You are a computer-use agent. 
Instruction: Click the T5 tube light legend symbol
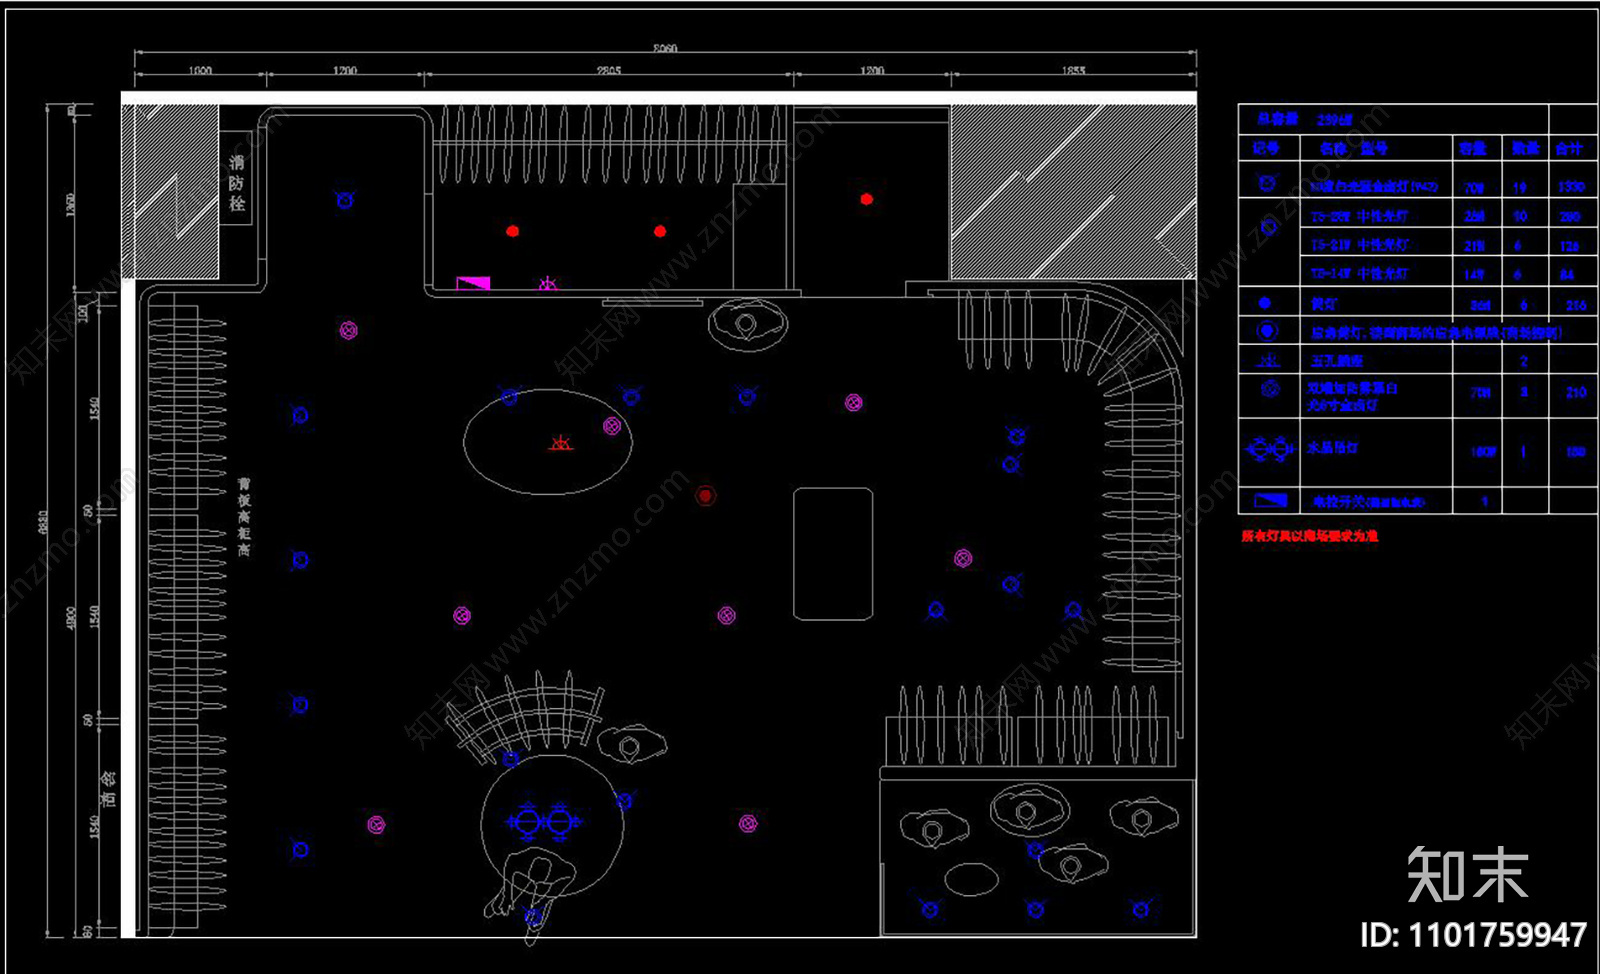coord(1268,226)
